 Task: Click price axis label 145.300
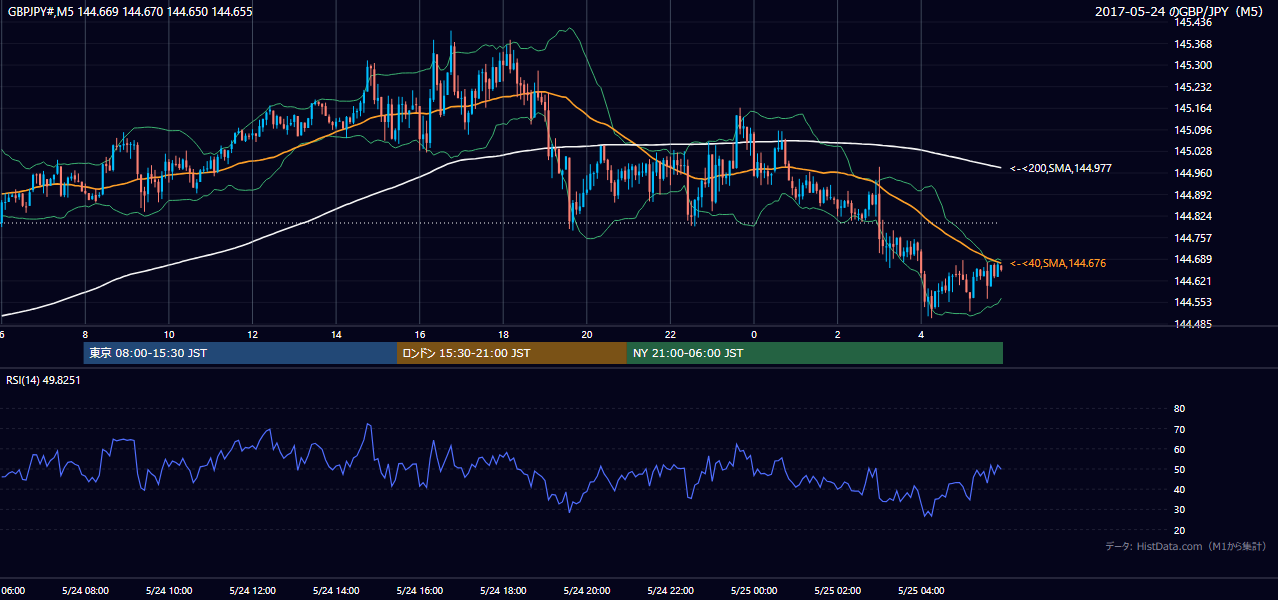[x=1192, y=65]
